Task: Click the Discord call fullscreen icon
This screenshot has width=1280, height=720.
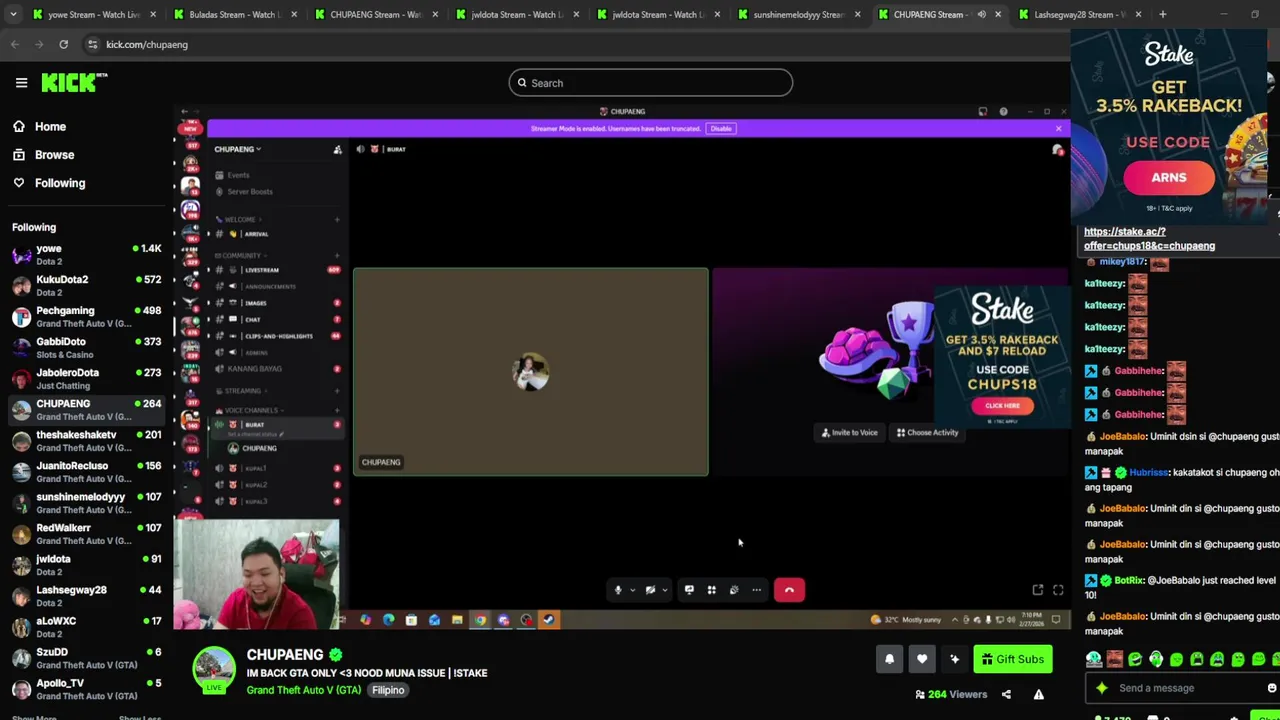Action: tap(1058, 590)
